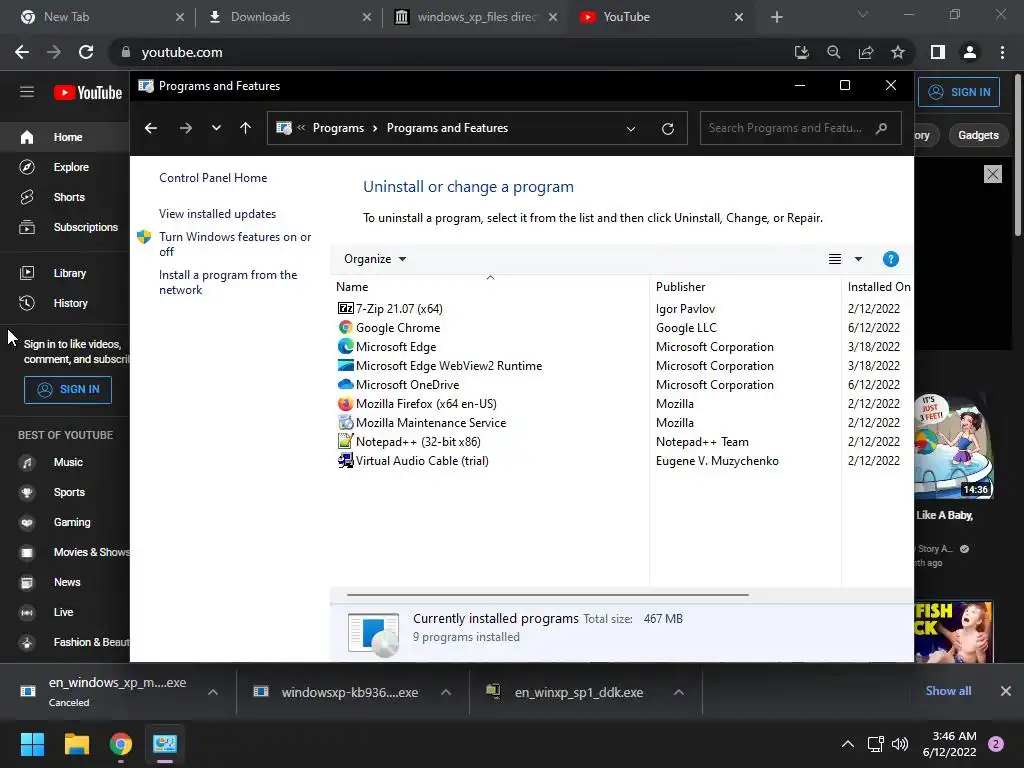Open the Organize dropdown
Viewport: 1024px width, 768px height.
pyautogui.click(x=375, y=259)
